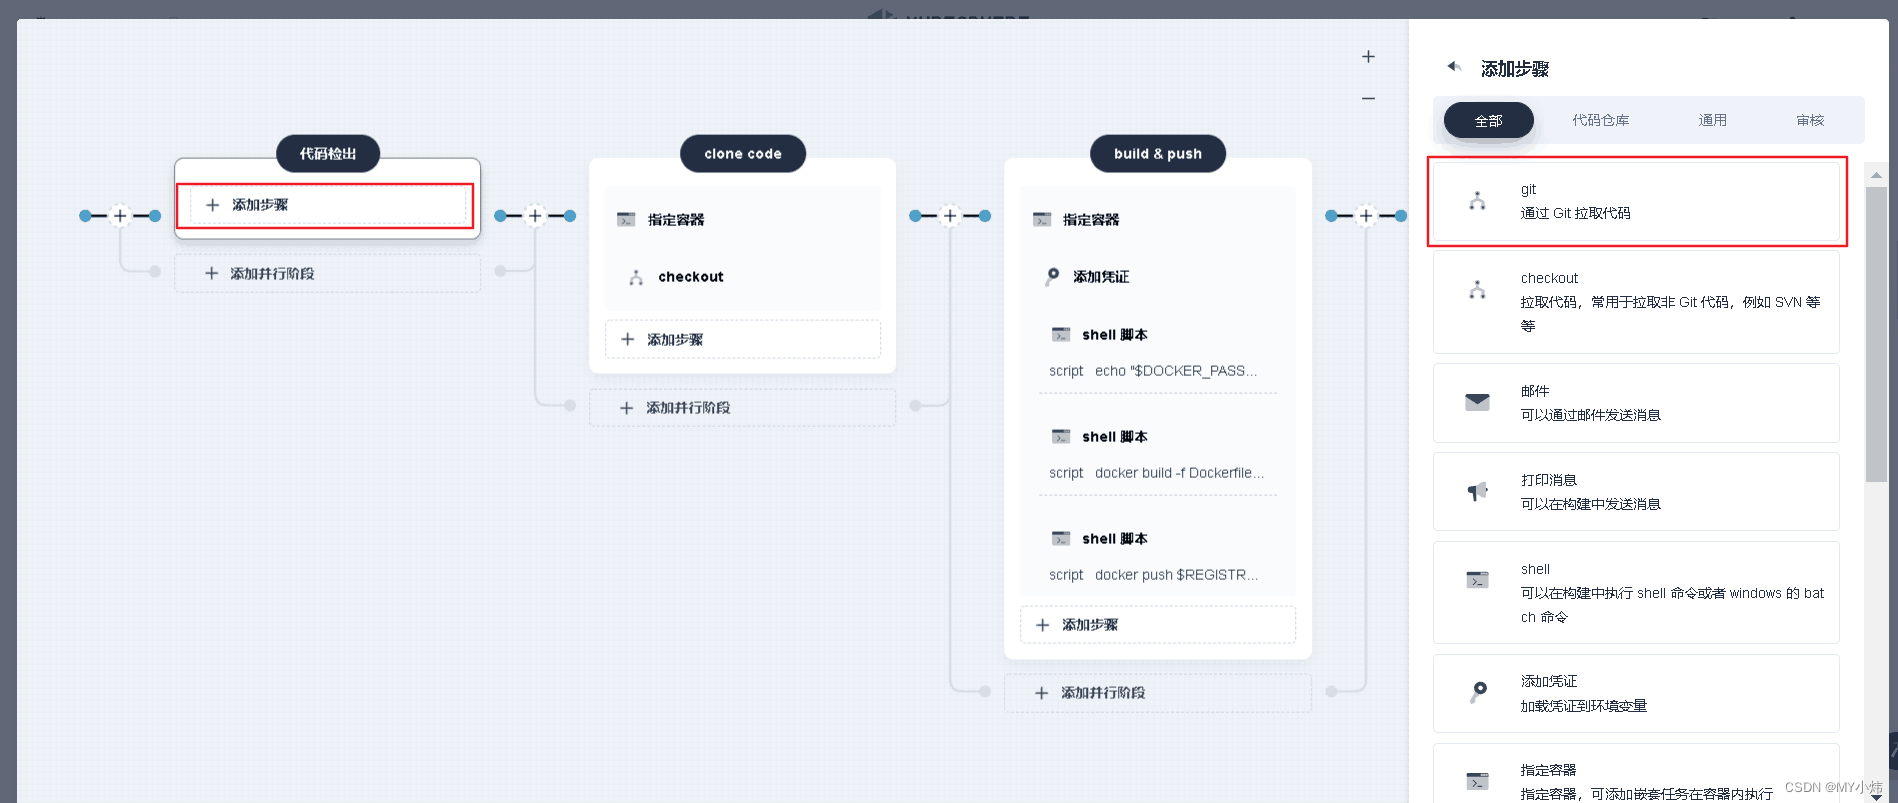Switch to the 通用 tab

click(1712, 120)
